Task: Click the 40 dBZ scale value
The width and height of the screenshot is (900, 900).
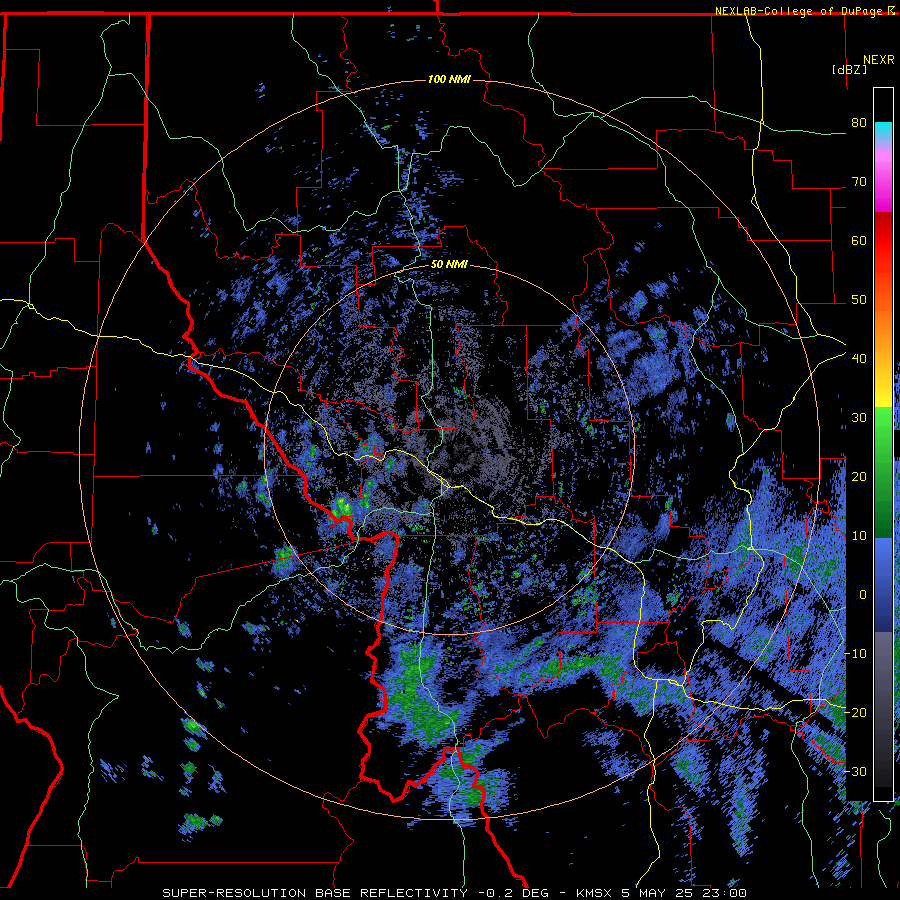Action: (x=859, y=359)
